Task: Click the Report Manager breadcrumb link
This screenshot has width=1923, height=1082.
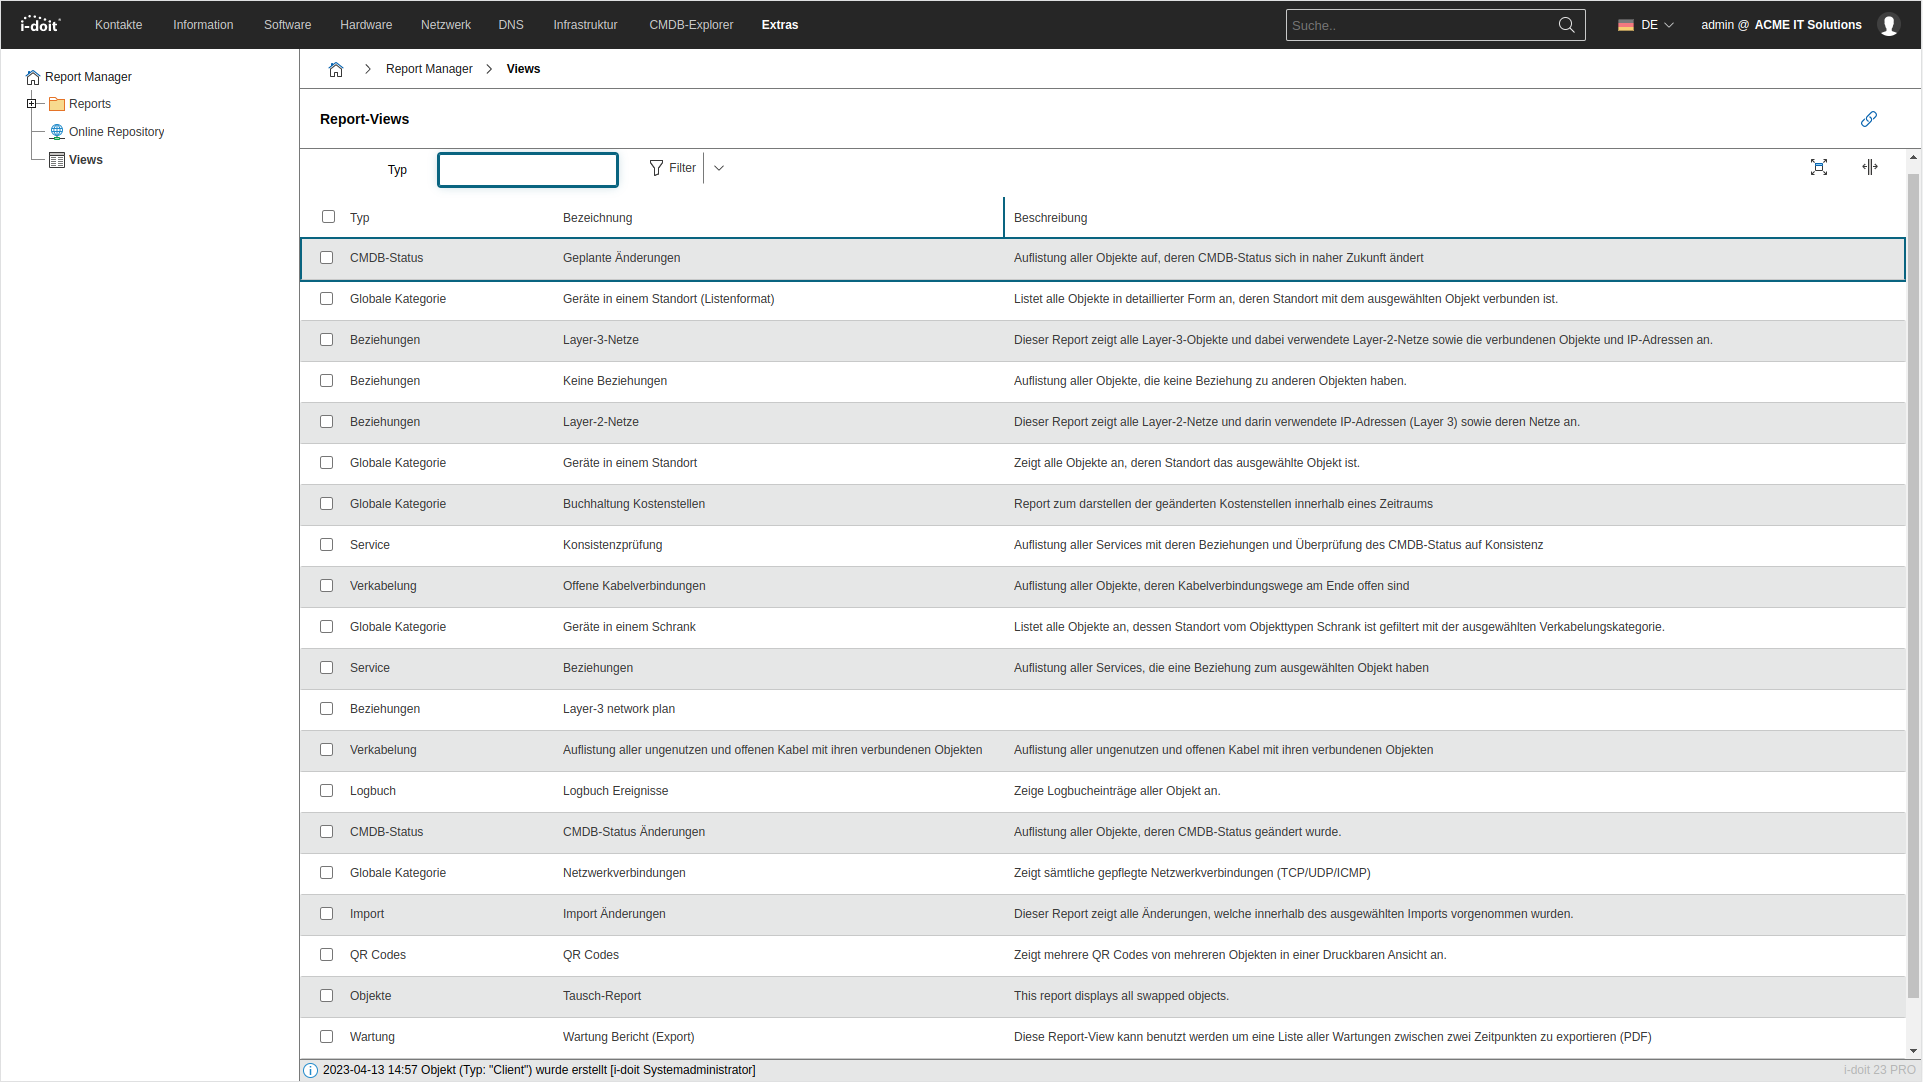Action: click(x=429, y=69)
